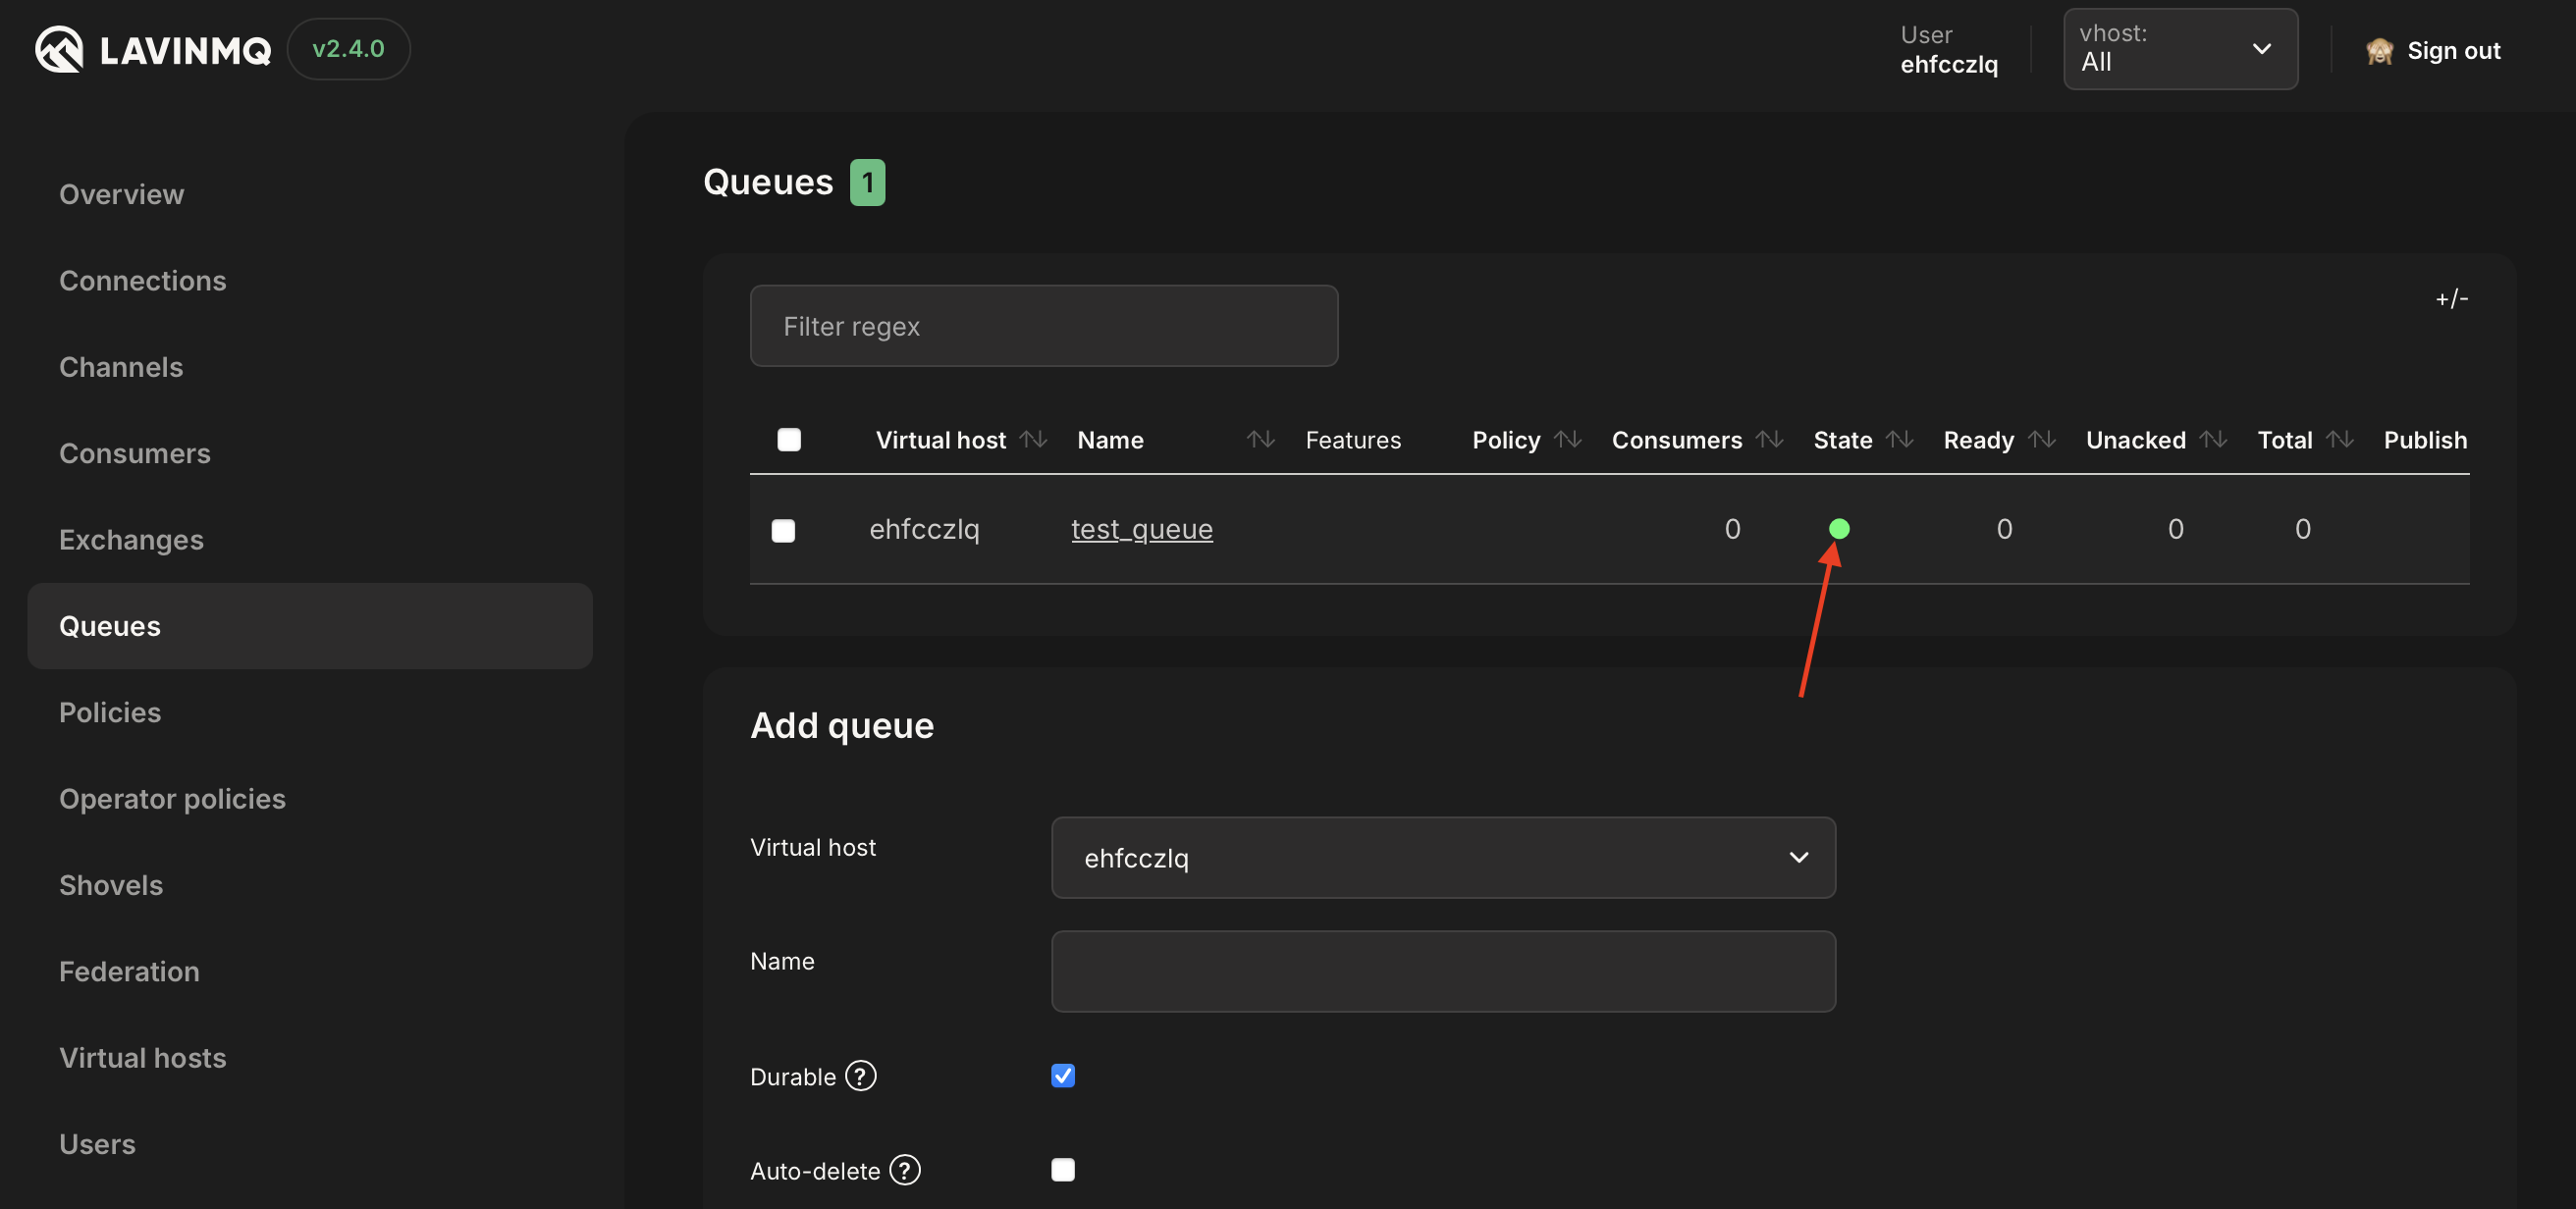Go to Operator policies
2576x1209 pixels.
pos(172,799)
